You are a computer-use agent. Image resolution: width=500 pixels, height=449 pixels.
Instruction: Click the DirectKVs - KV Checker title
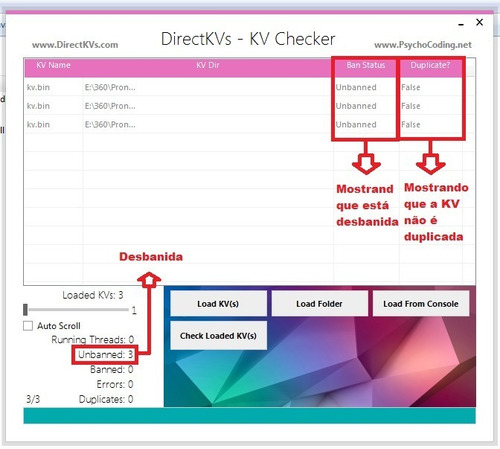tap(248, 39)
